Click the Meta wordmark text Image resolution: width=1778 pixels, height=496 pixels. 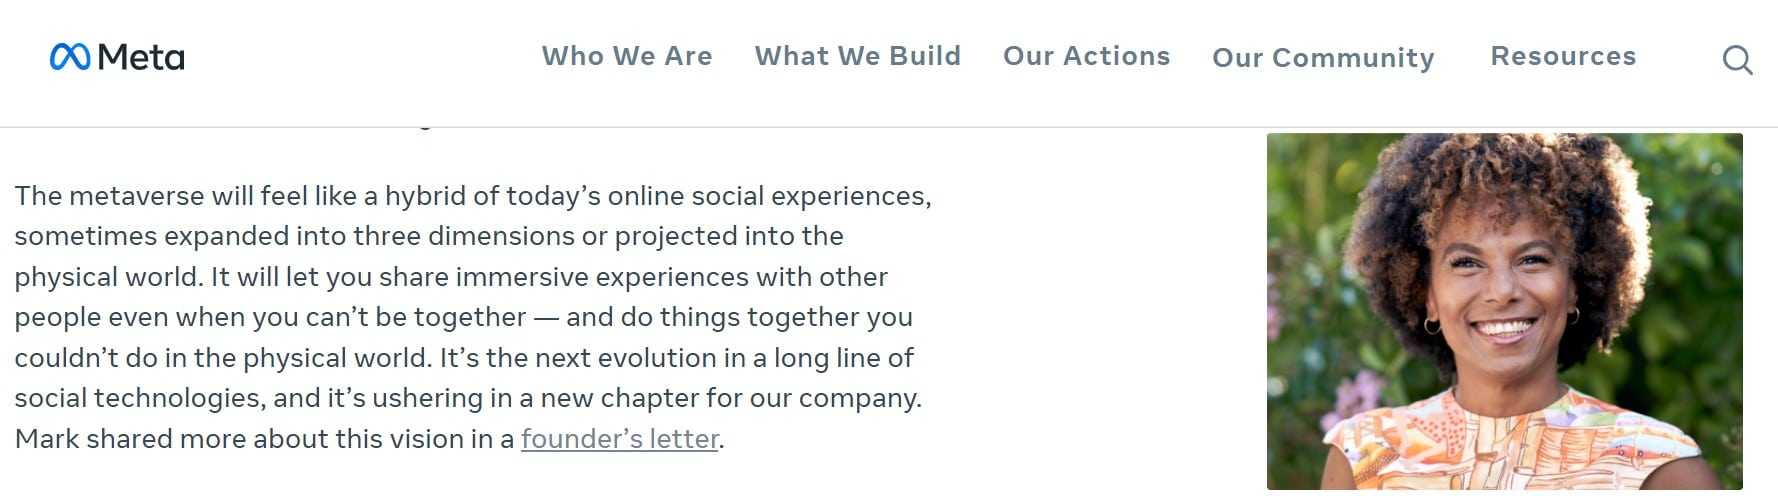click(141, 57)
